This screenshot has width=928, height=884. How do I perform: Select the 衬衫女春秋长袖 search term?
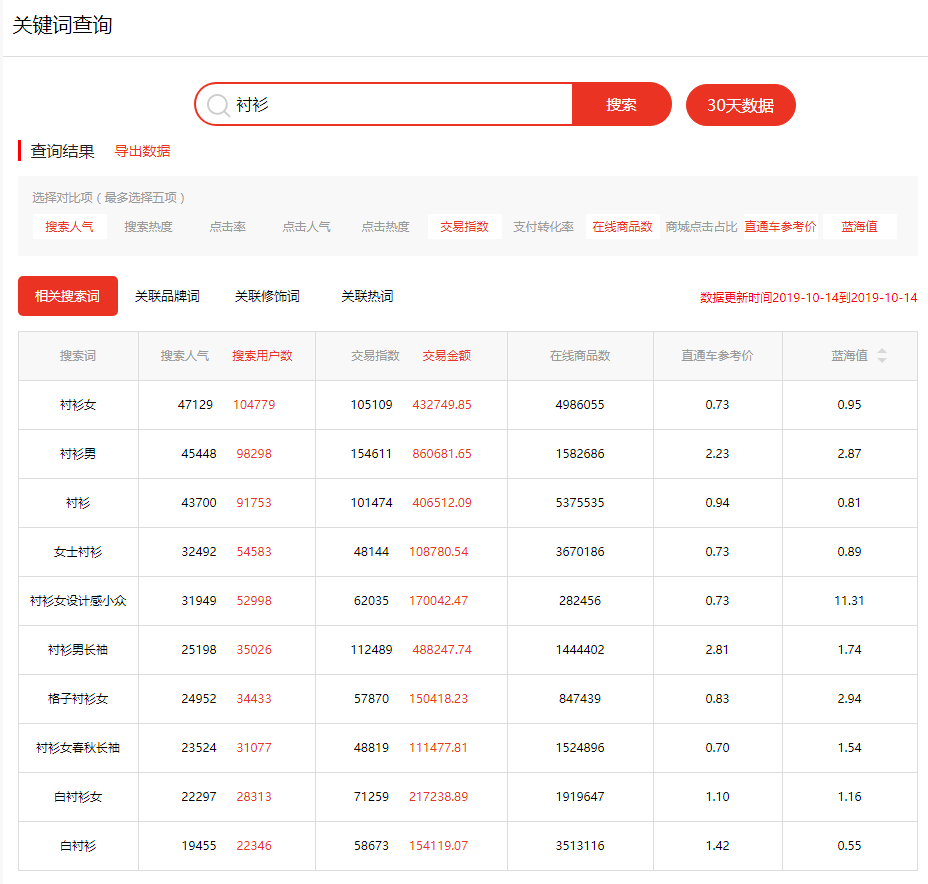(78, 748)
